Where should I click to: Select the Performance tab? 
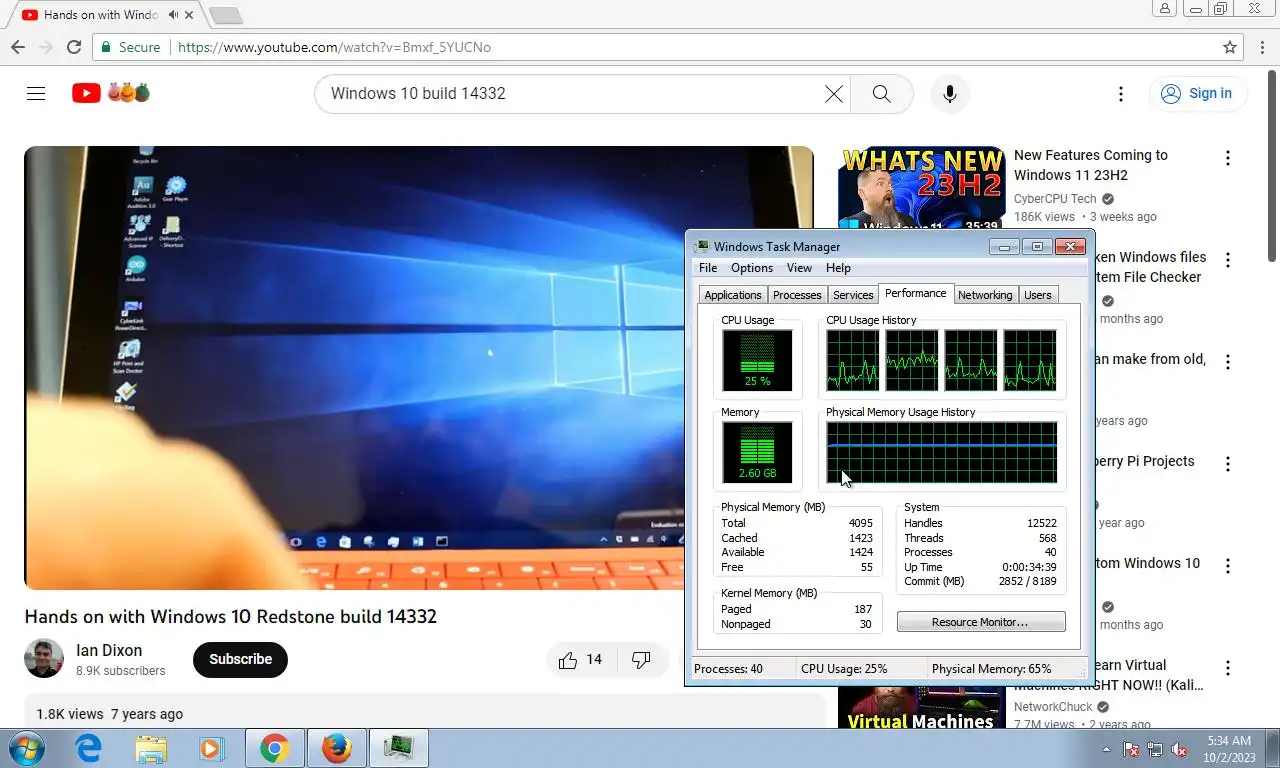(915, 293)
